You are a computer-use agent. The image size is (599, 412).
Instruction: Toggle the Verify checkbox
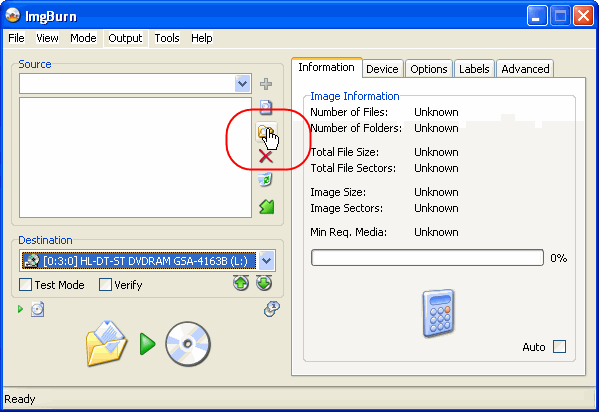(x=105, y=285)
